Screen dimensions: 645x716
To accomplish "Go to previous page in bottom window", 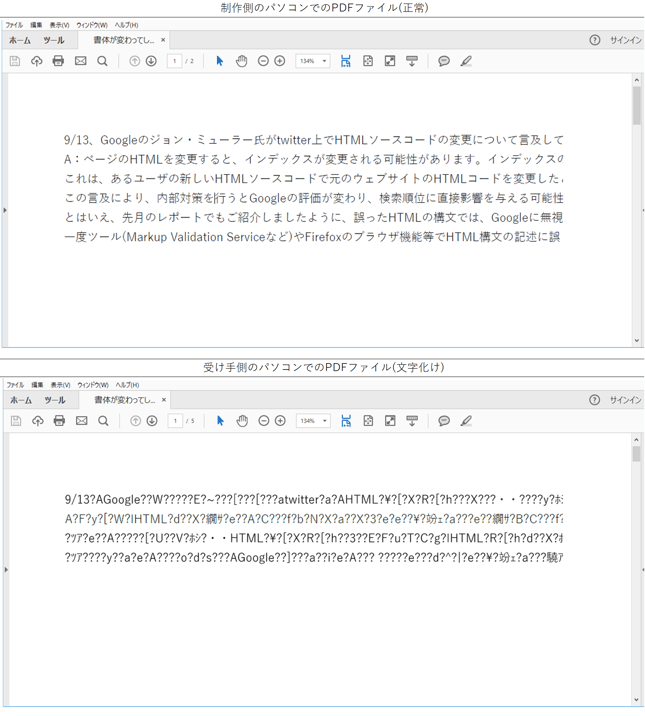I will tap(135, 421).
